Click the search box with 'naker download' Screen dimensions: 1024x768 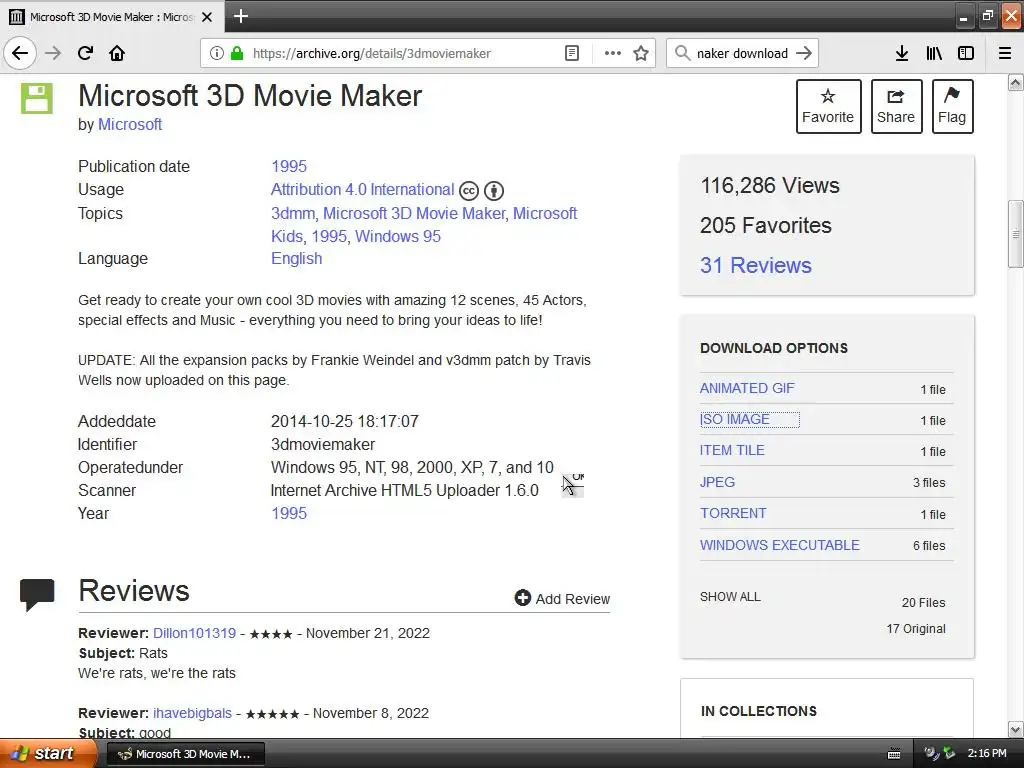(742, 53)
